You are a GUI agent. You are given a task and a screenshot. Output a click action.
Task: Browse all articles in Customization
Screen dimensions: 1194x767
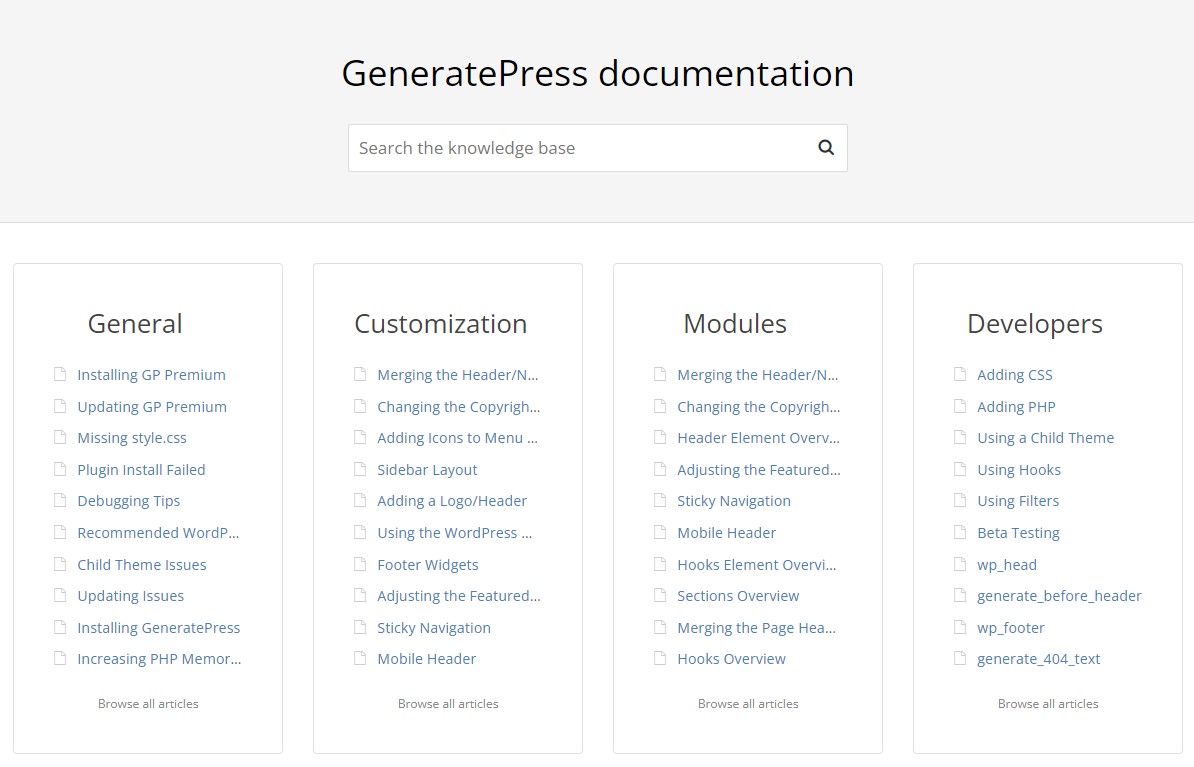(448, 704)
